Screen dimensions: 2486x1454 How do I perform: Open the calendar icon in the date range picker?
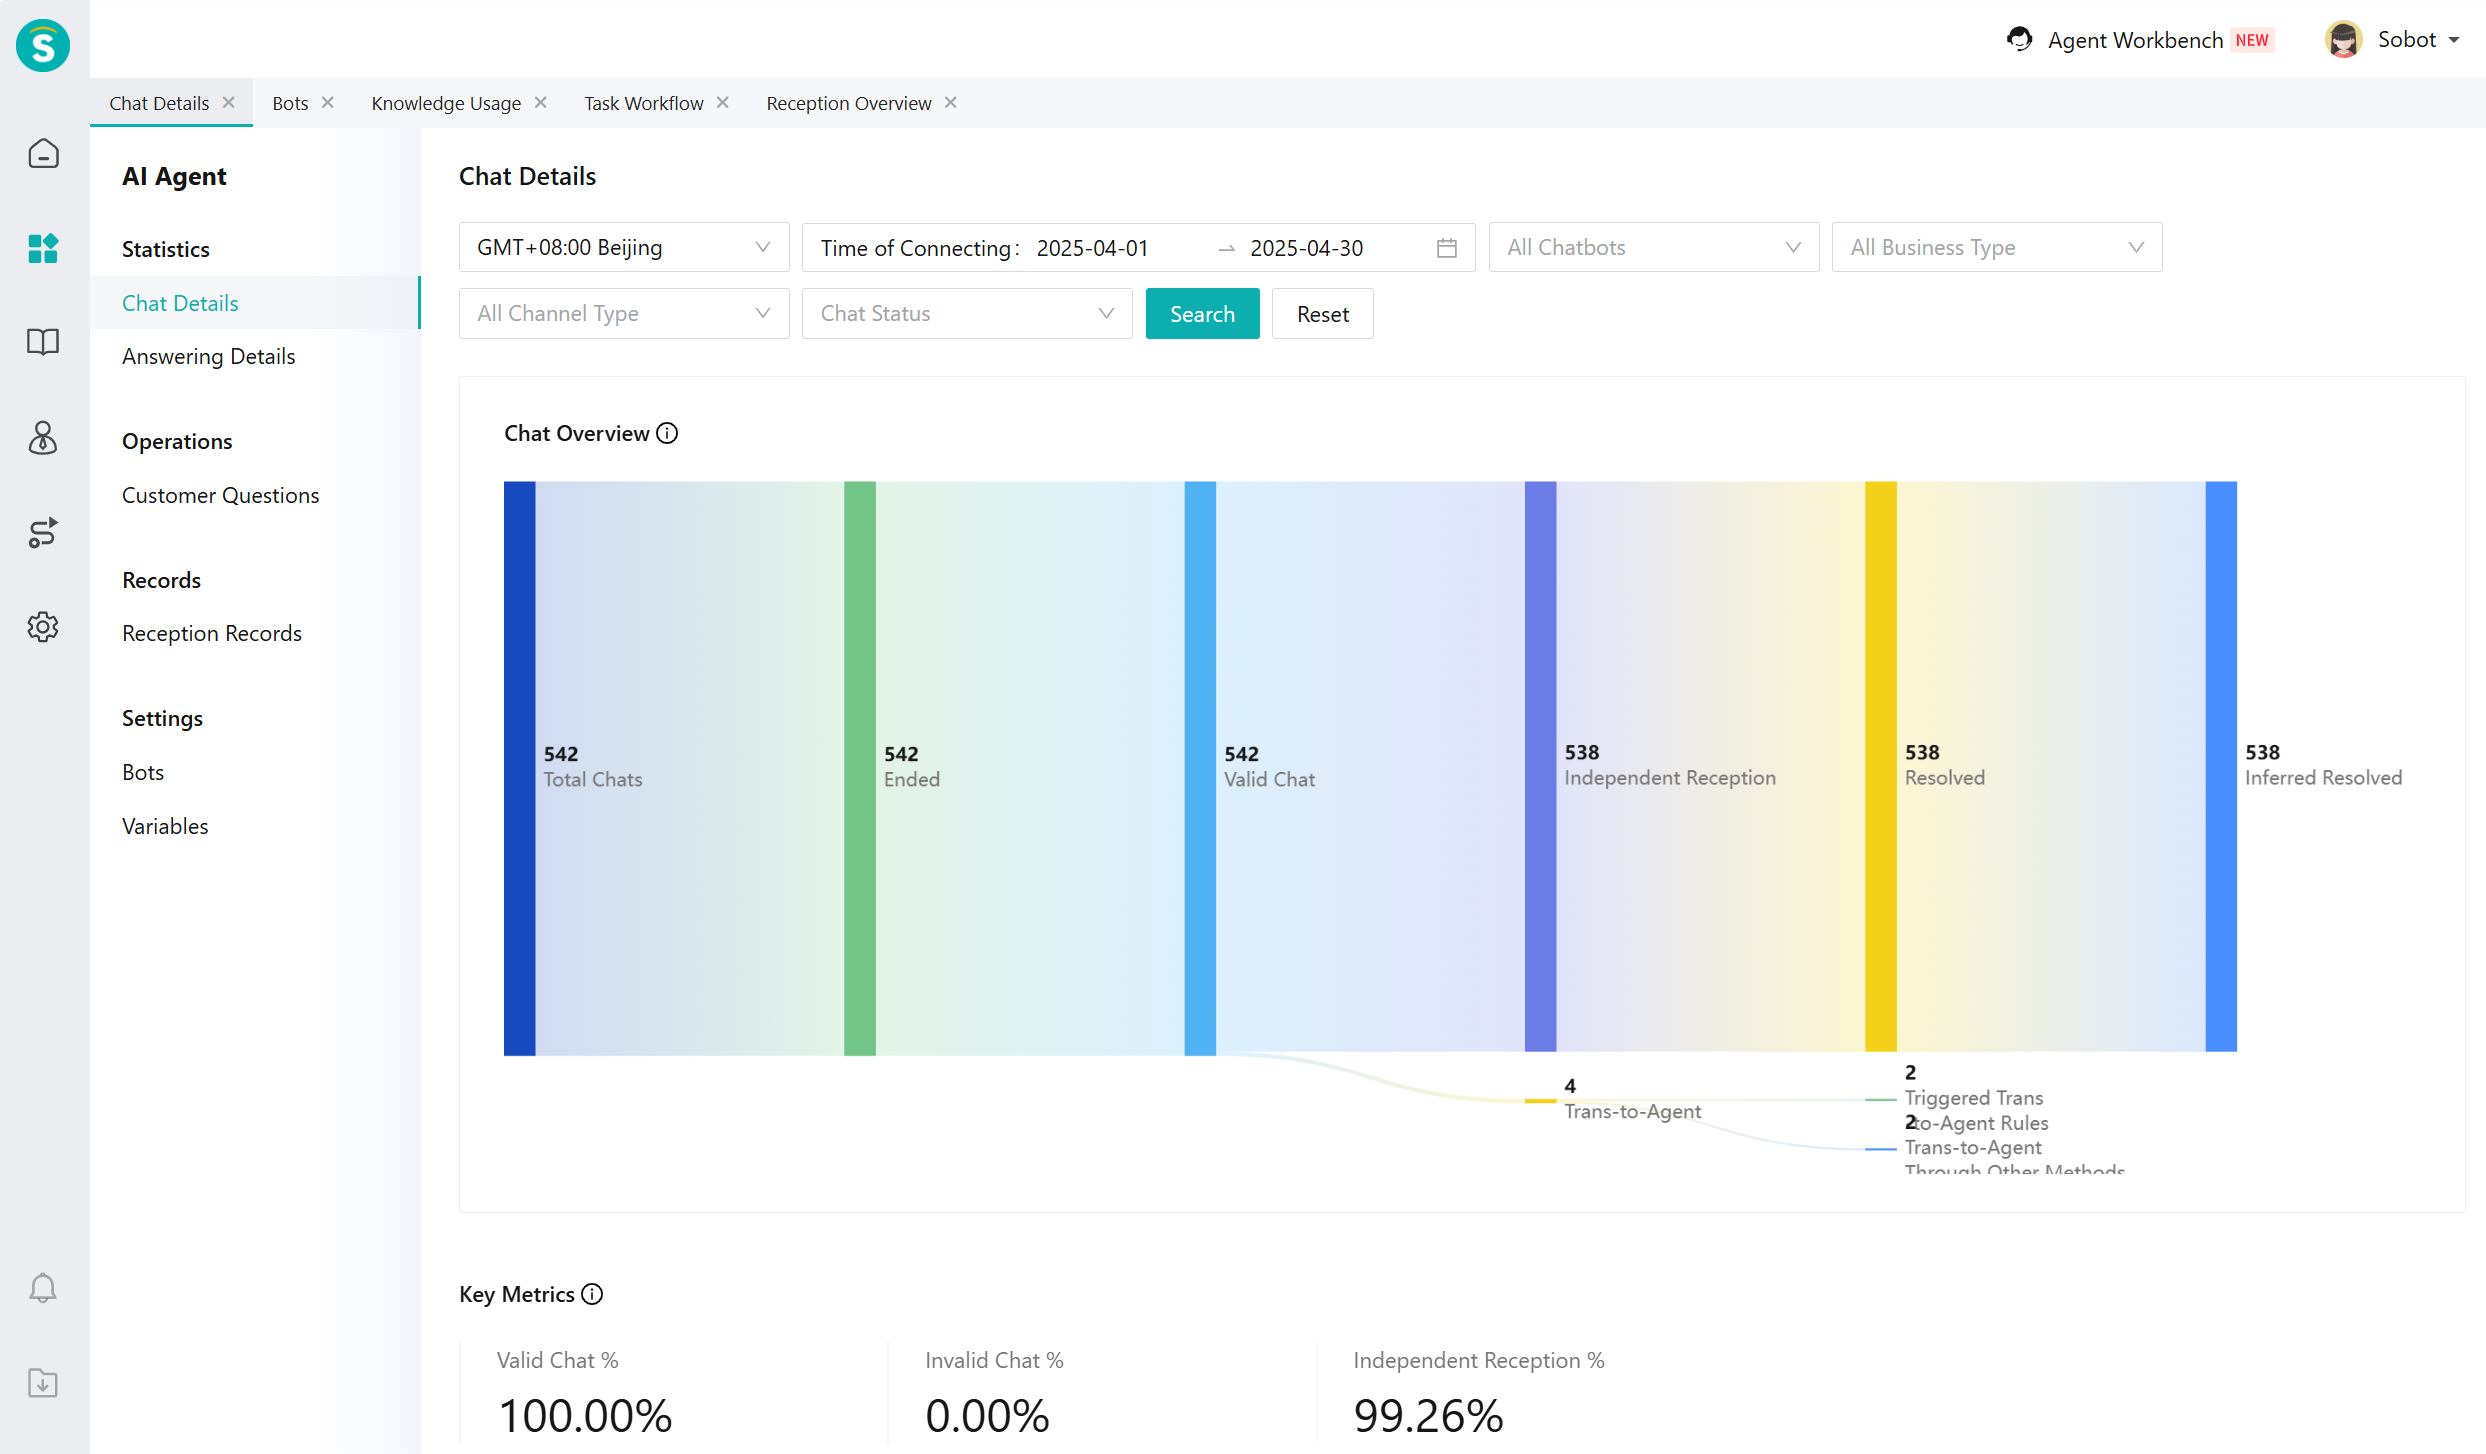click(x=1446, y=247)
